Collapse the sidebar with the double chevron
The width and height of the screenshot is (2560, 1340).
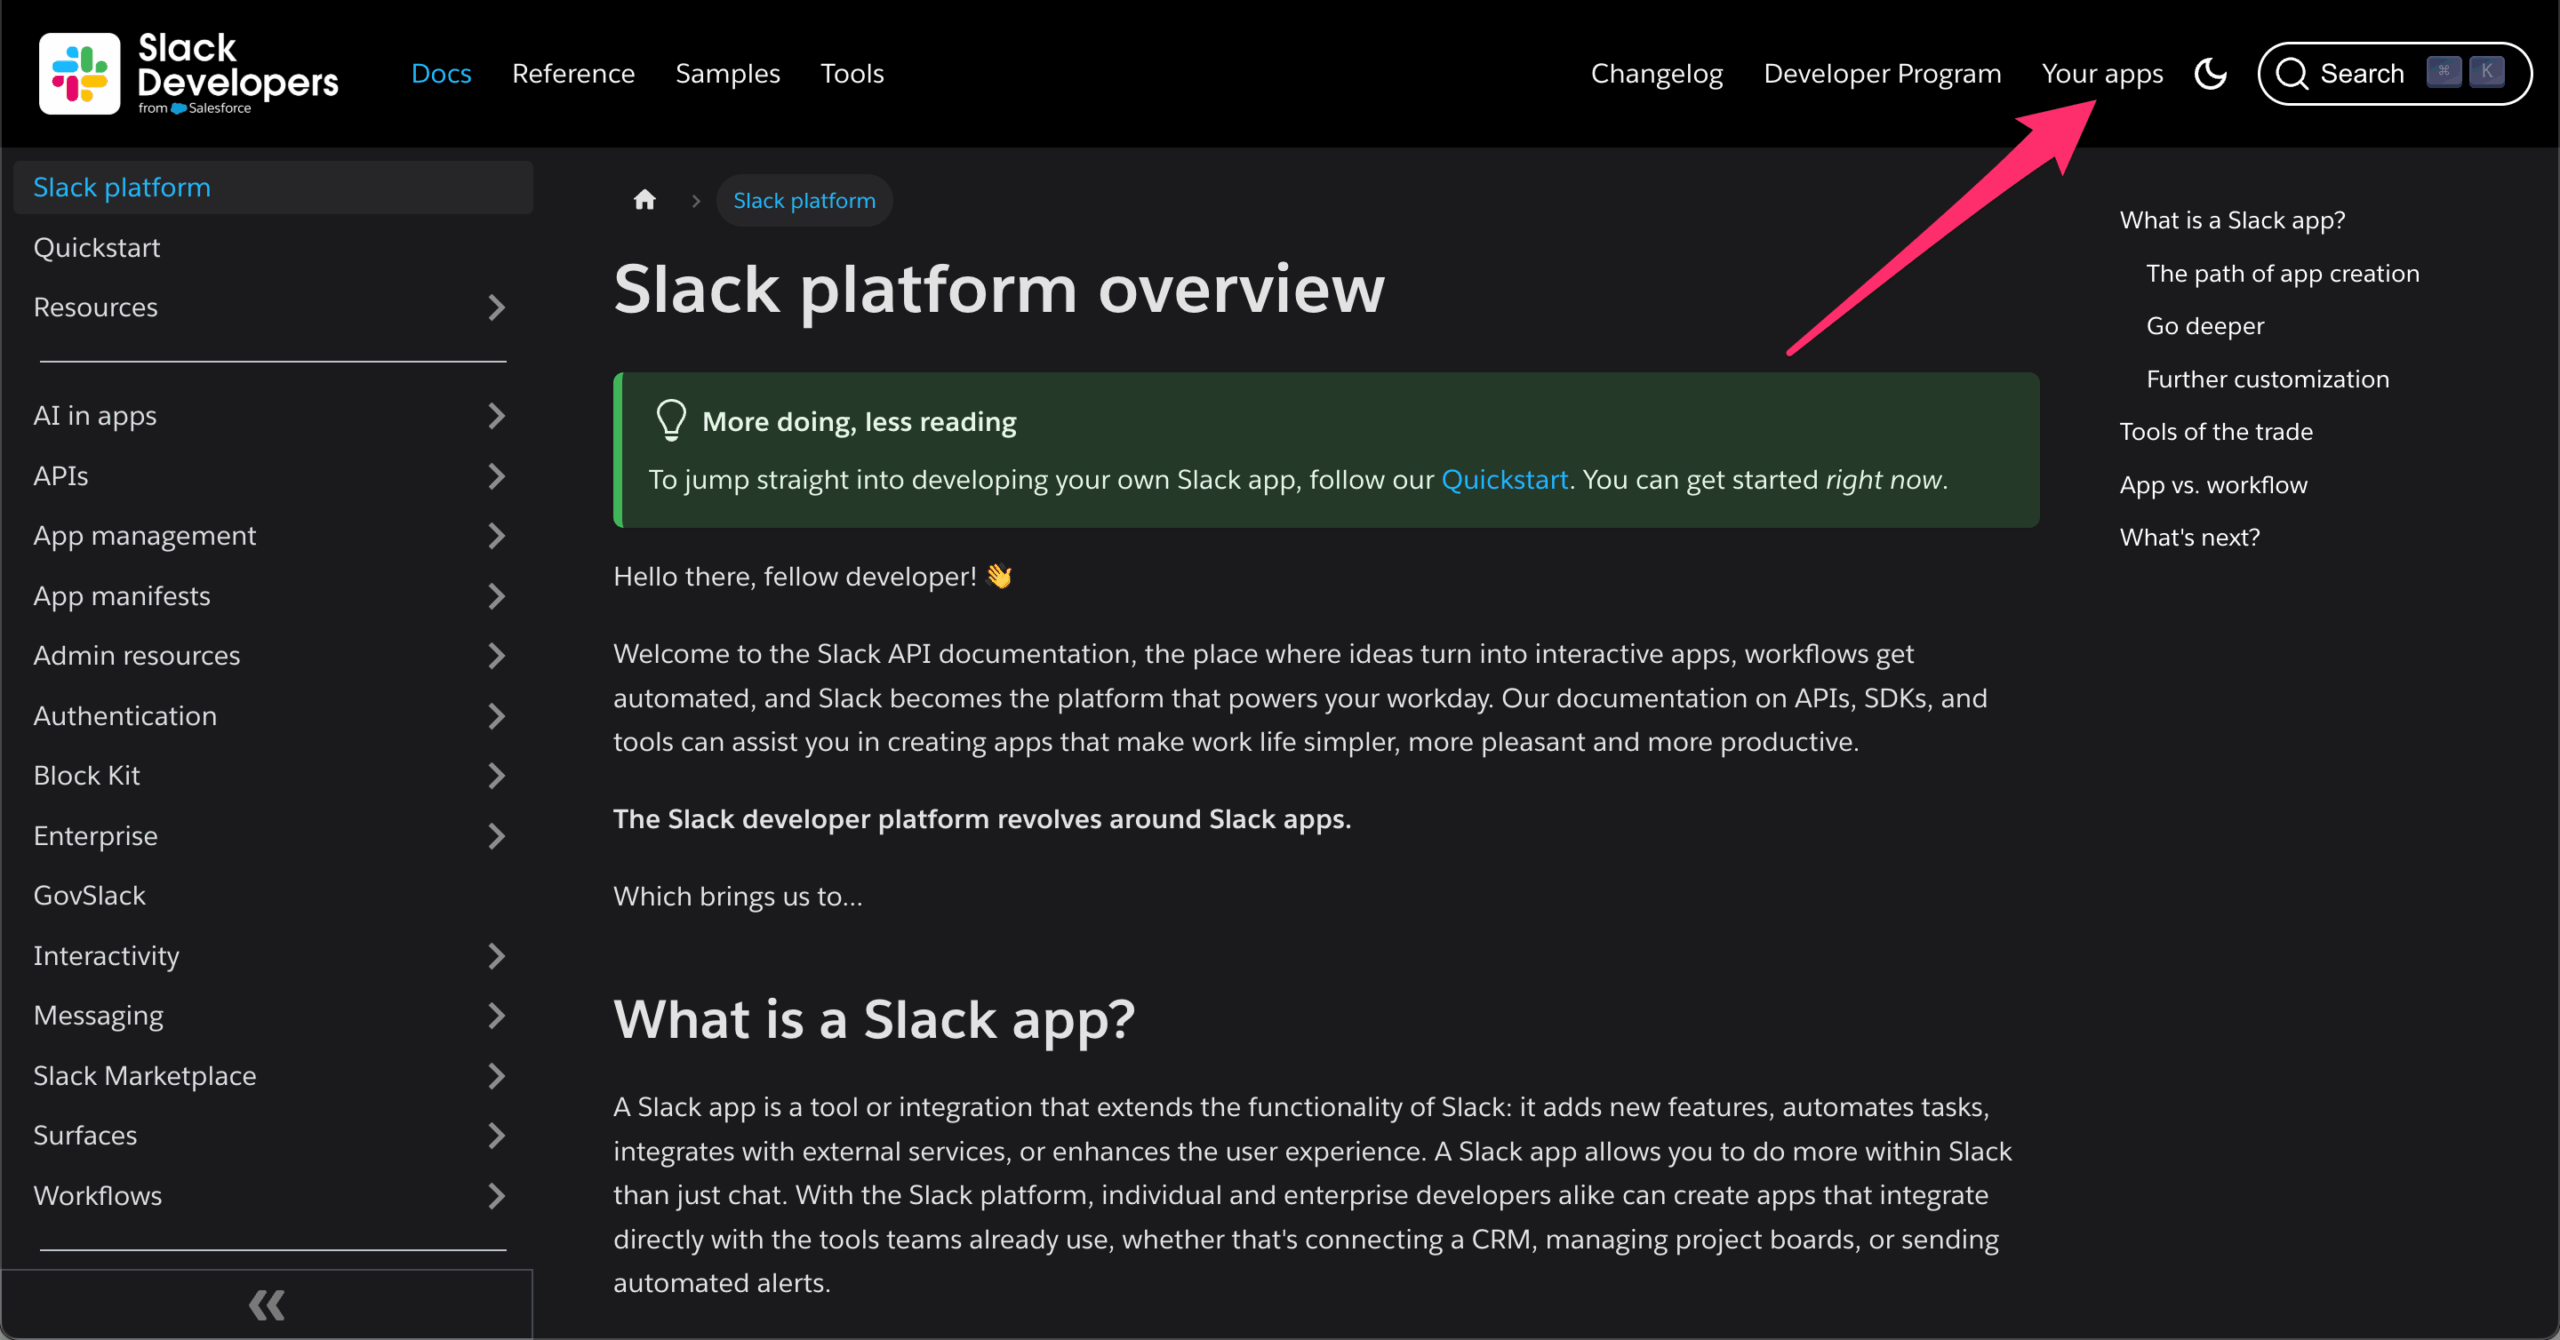point(267,1304)
